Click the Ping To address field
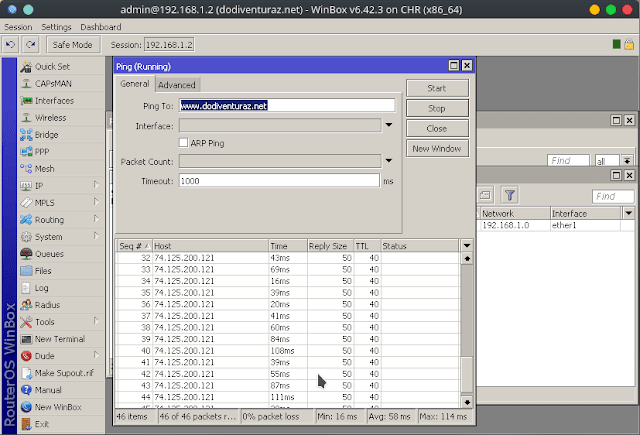 click(287, 106)
